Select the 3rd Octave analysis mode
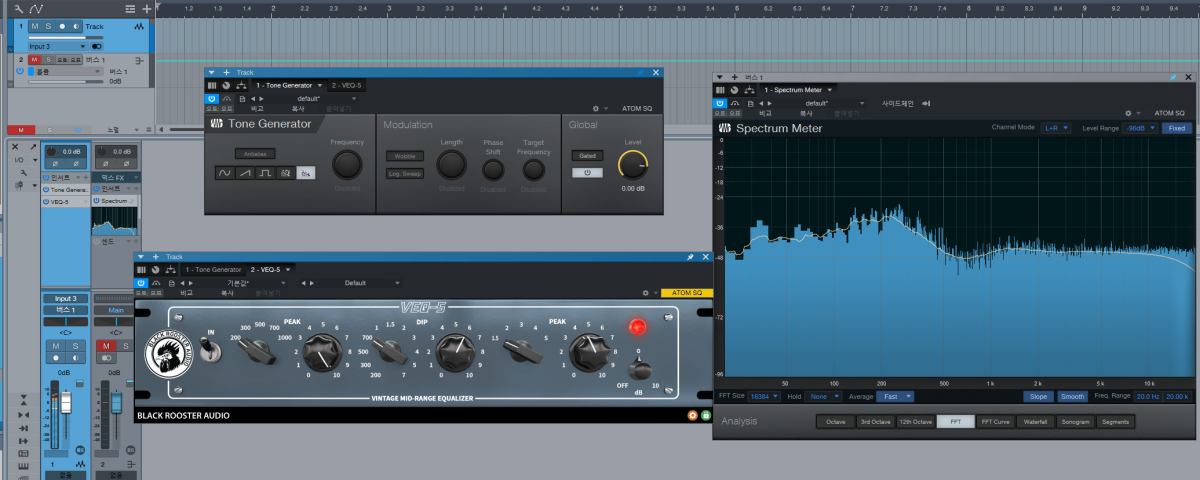Screen dimensions: 1200x480 coord(875,422)
